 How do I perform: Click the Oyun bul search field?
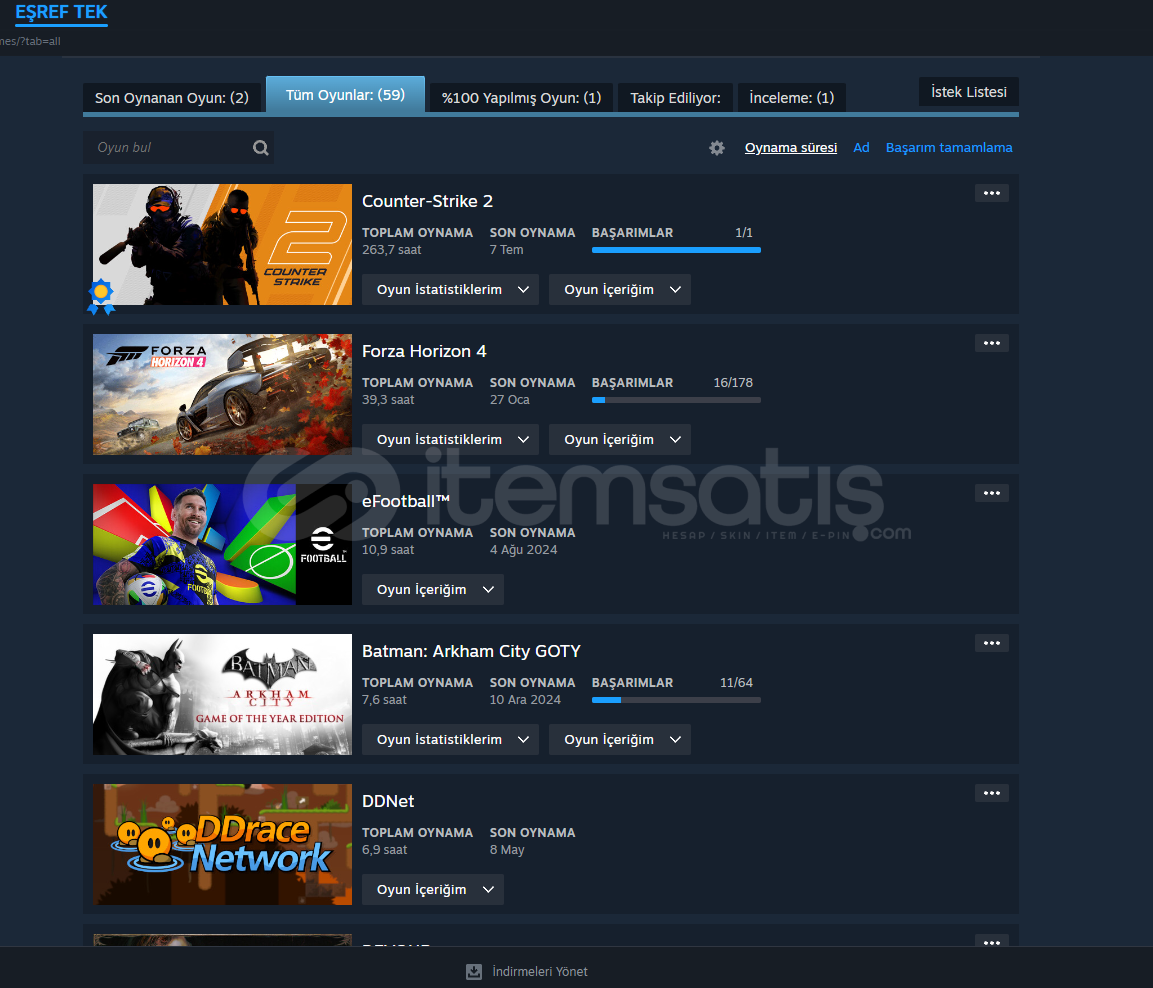coord(178,148)
